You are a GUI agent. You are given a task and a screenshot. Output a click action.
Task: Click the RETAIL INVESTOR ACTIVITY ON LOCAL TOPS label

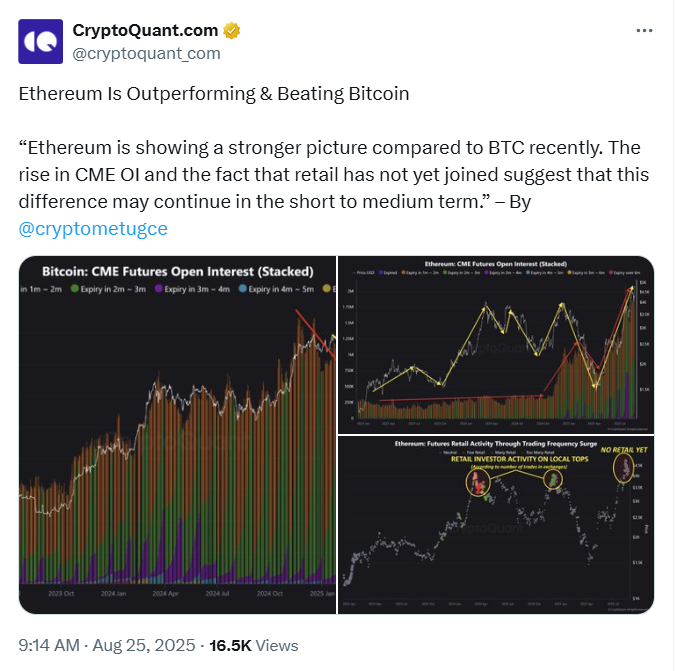point(520,459)
